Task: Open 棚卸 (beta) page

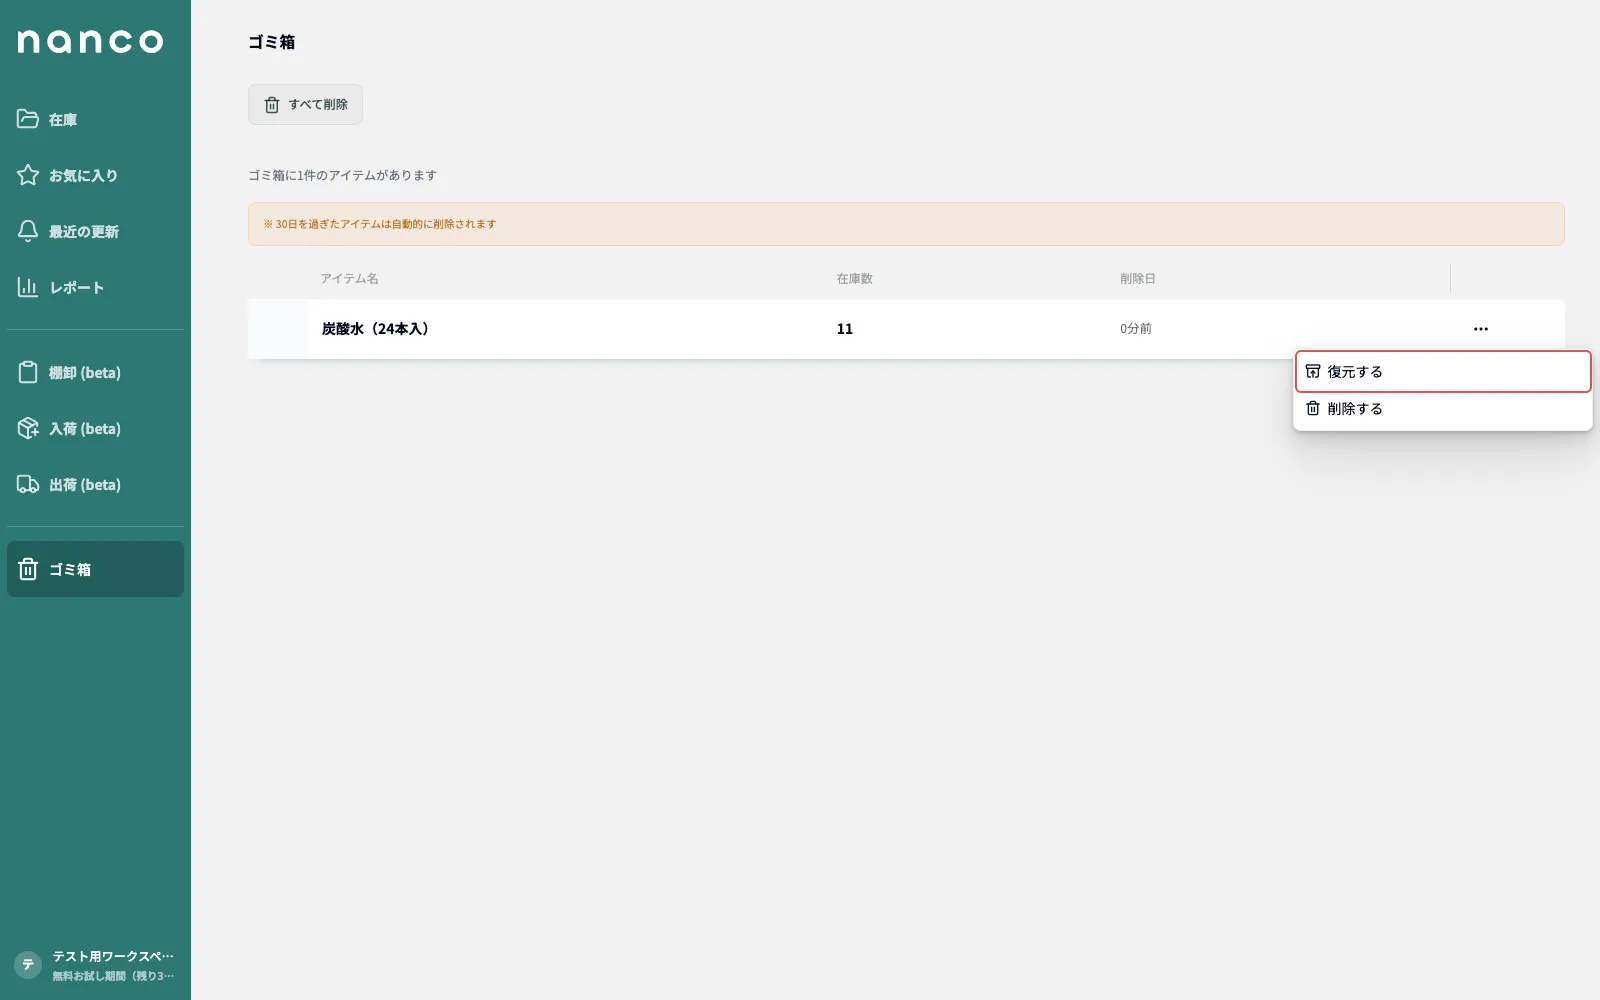Action: (x=95, y=372)
